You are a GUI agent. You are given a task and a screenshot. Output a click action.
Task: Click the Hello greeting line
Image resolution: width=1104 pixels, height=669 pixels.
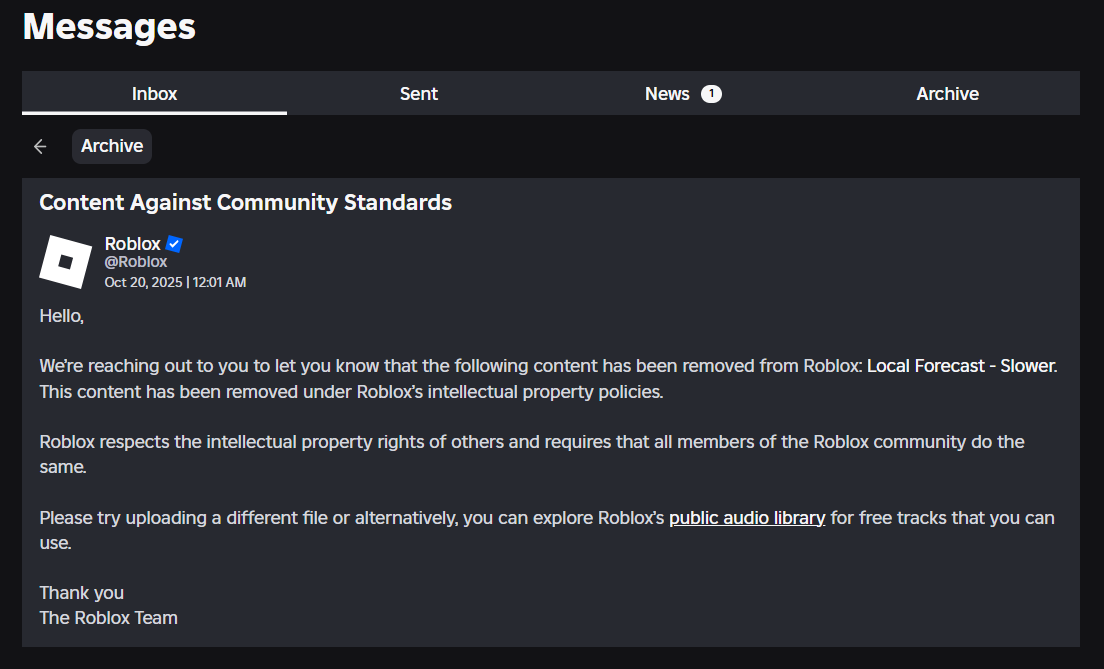pyautogui.click(x=60, y=315)
